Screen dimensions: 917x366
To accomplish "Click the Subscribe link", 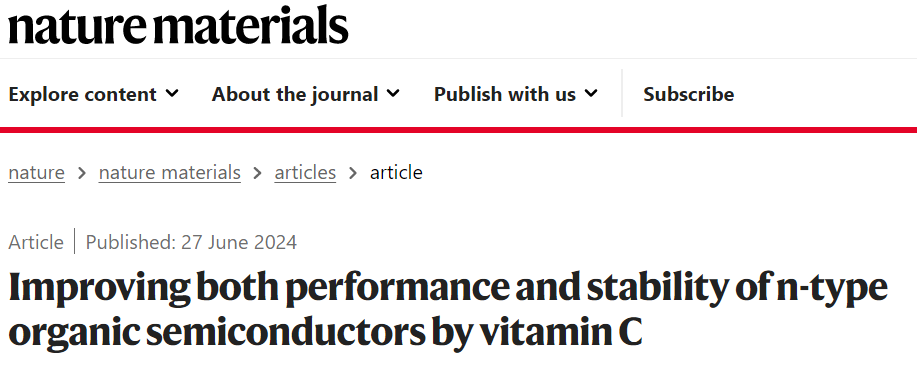I will pos(688,94).
